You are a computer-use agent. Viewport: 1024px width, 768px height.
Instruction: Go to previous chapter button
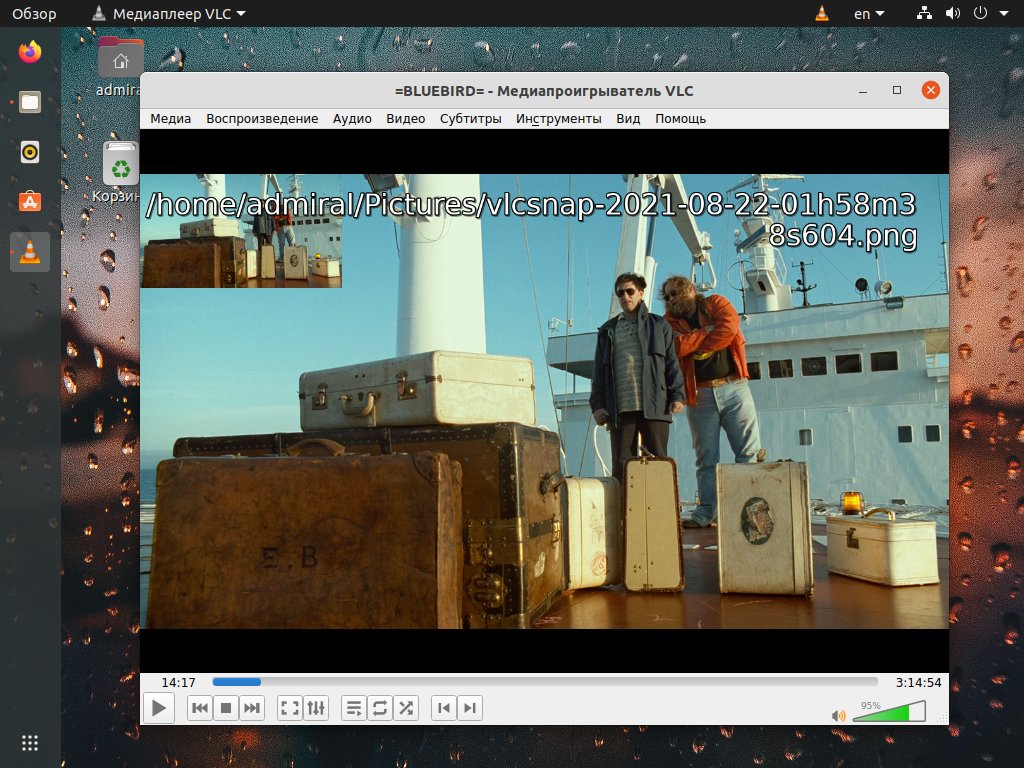(x=444, y=708)
